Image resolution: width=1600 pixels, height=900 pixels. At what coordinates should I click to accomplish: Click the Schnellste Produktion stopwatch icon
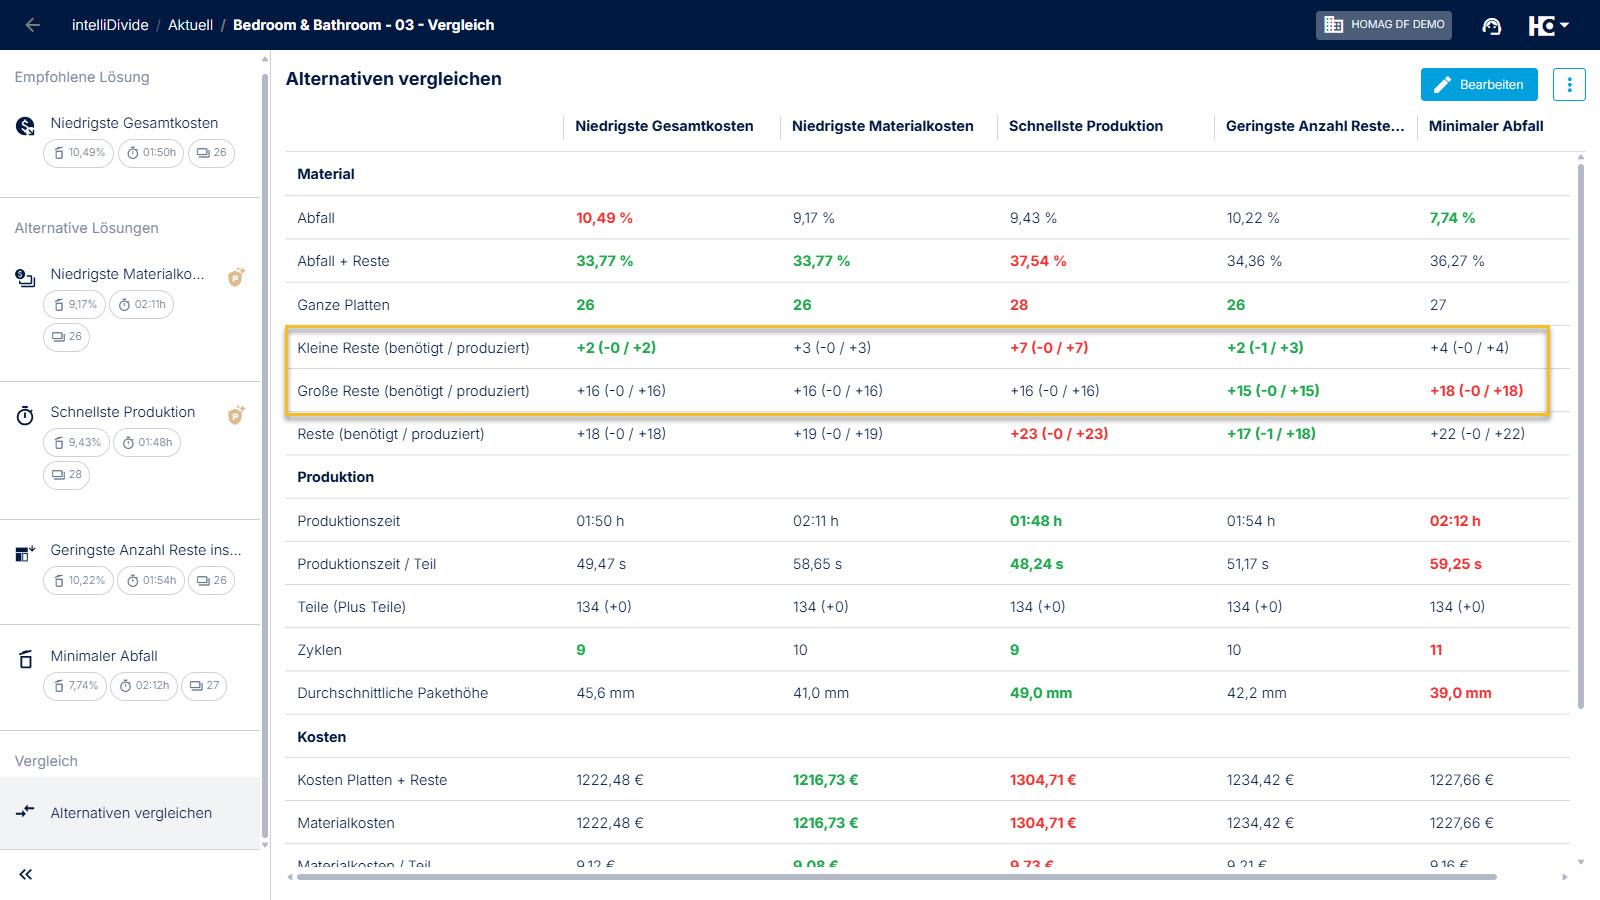point(26,416)
